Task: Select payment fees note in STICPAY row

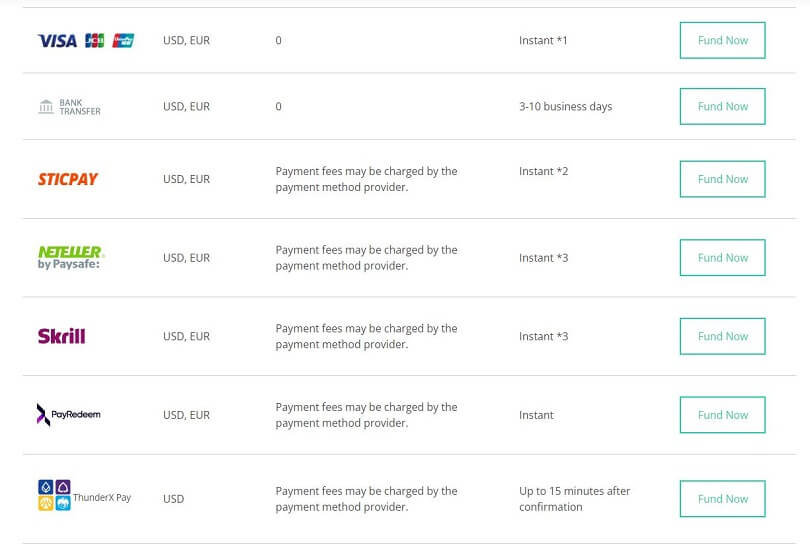Action: 366,179
